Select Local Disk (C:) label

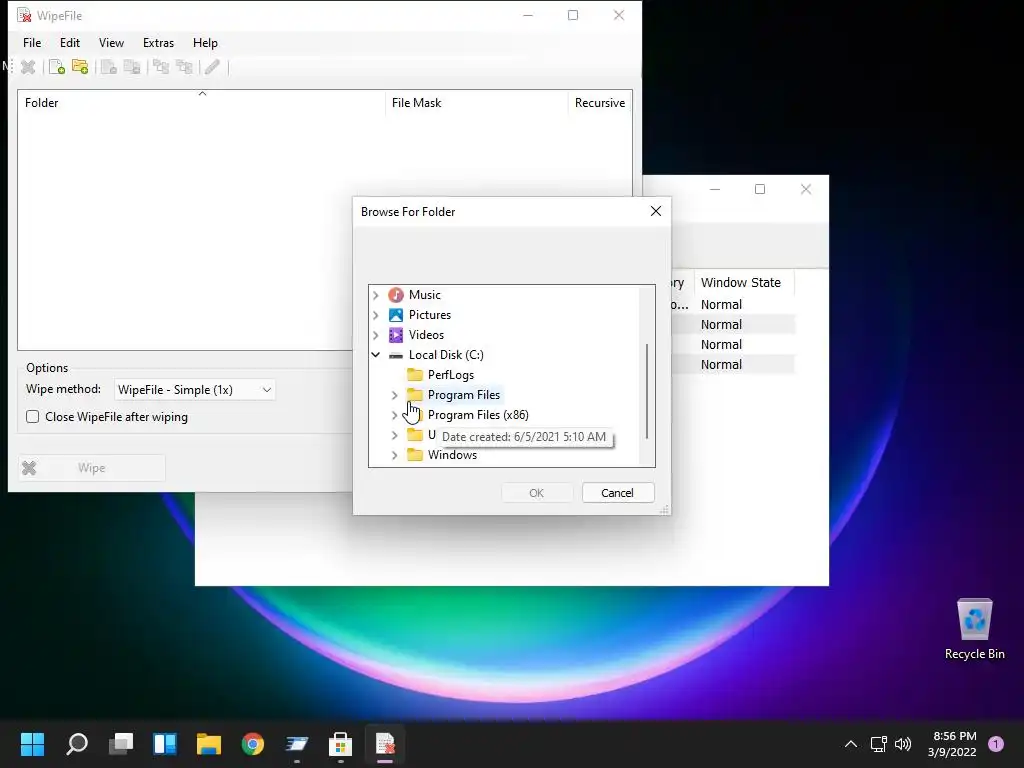click(446, 355)
